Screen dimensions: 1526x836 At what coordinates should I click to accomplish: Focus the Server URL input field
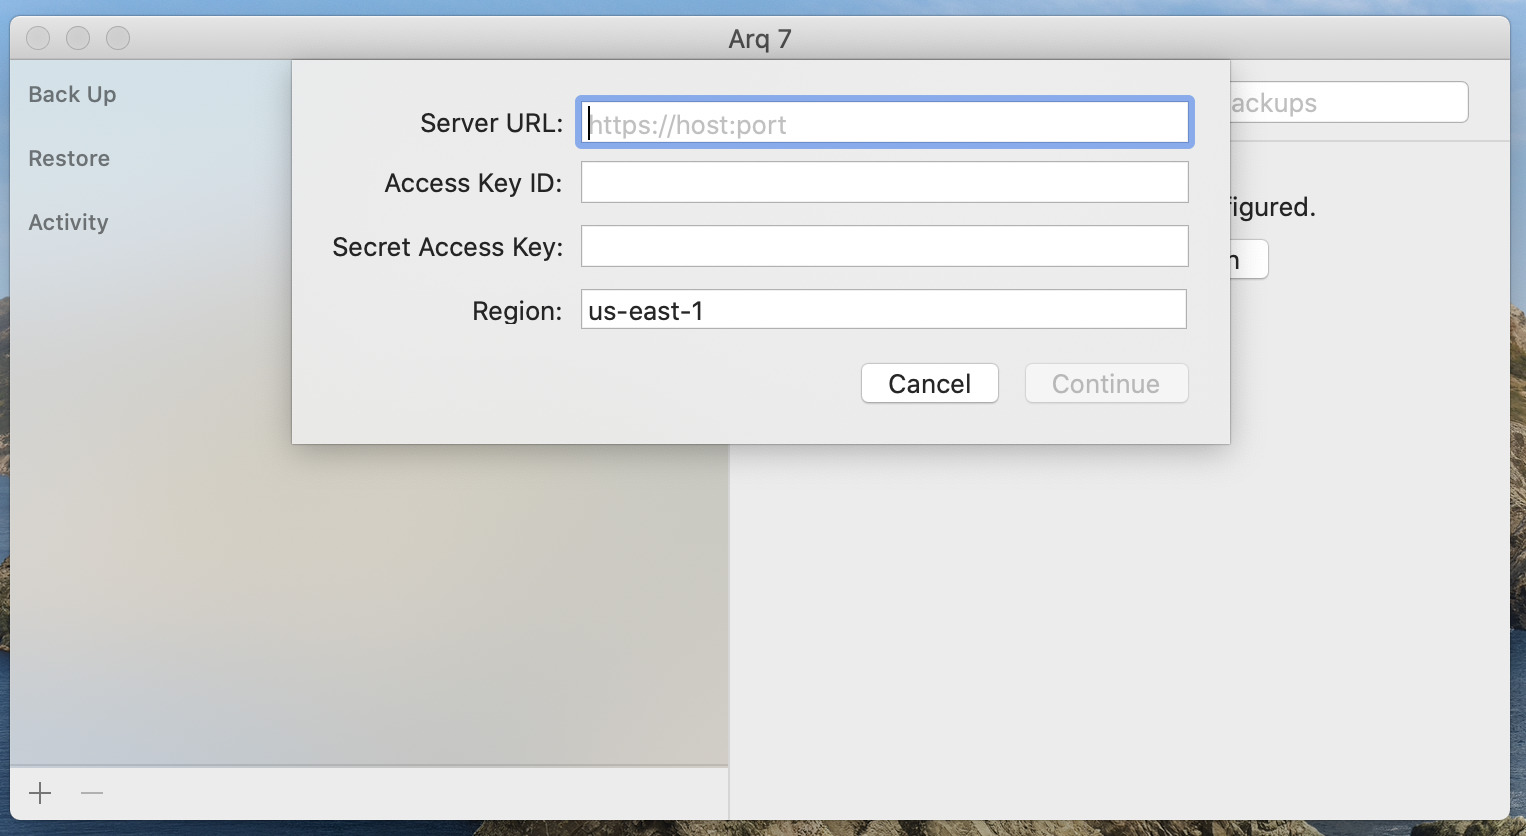pyautogui.click(x=885, y=122)
